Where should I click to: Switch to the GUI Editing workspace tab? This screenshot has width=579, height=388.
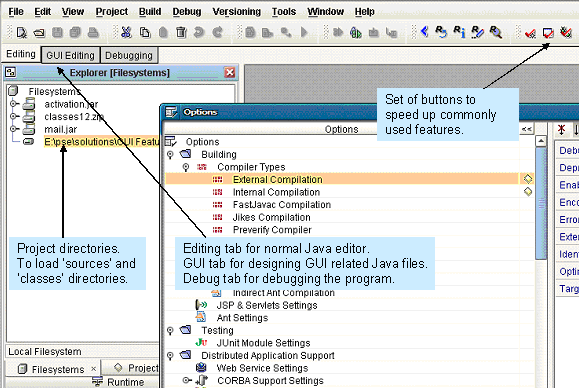click(70, 55)
